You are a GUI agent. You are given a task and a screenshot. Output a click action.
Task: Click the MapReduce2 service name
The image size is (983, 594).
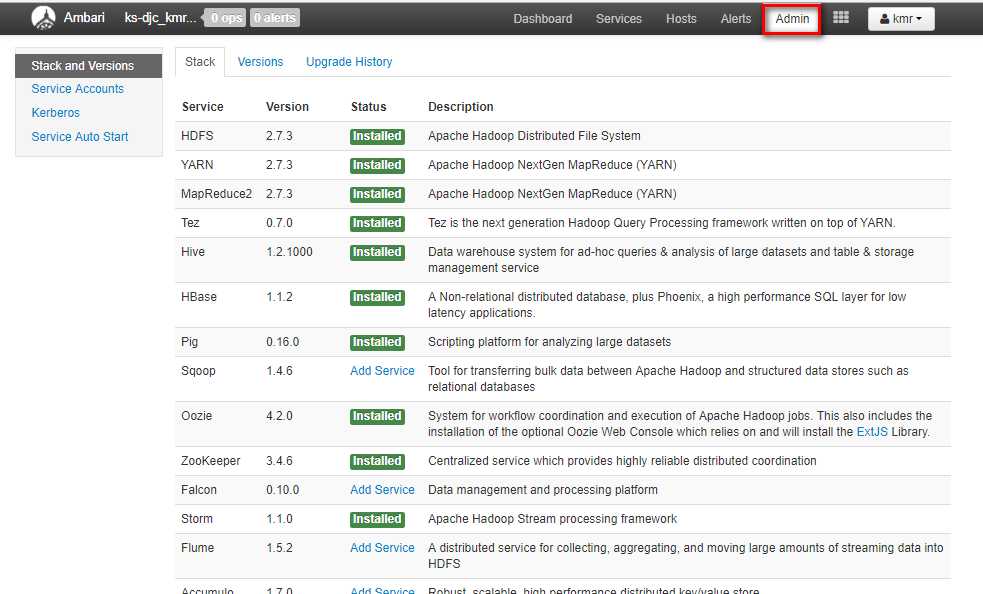216,194
